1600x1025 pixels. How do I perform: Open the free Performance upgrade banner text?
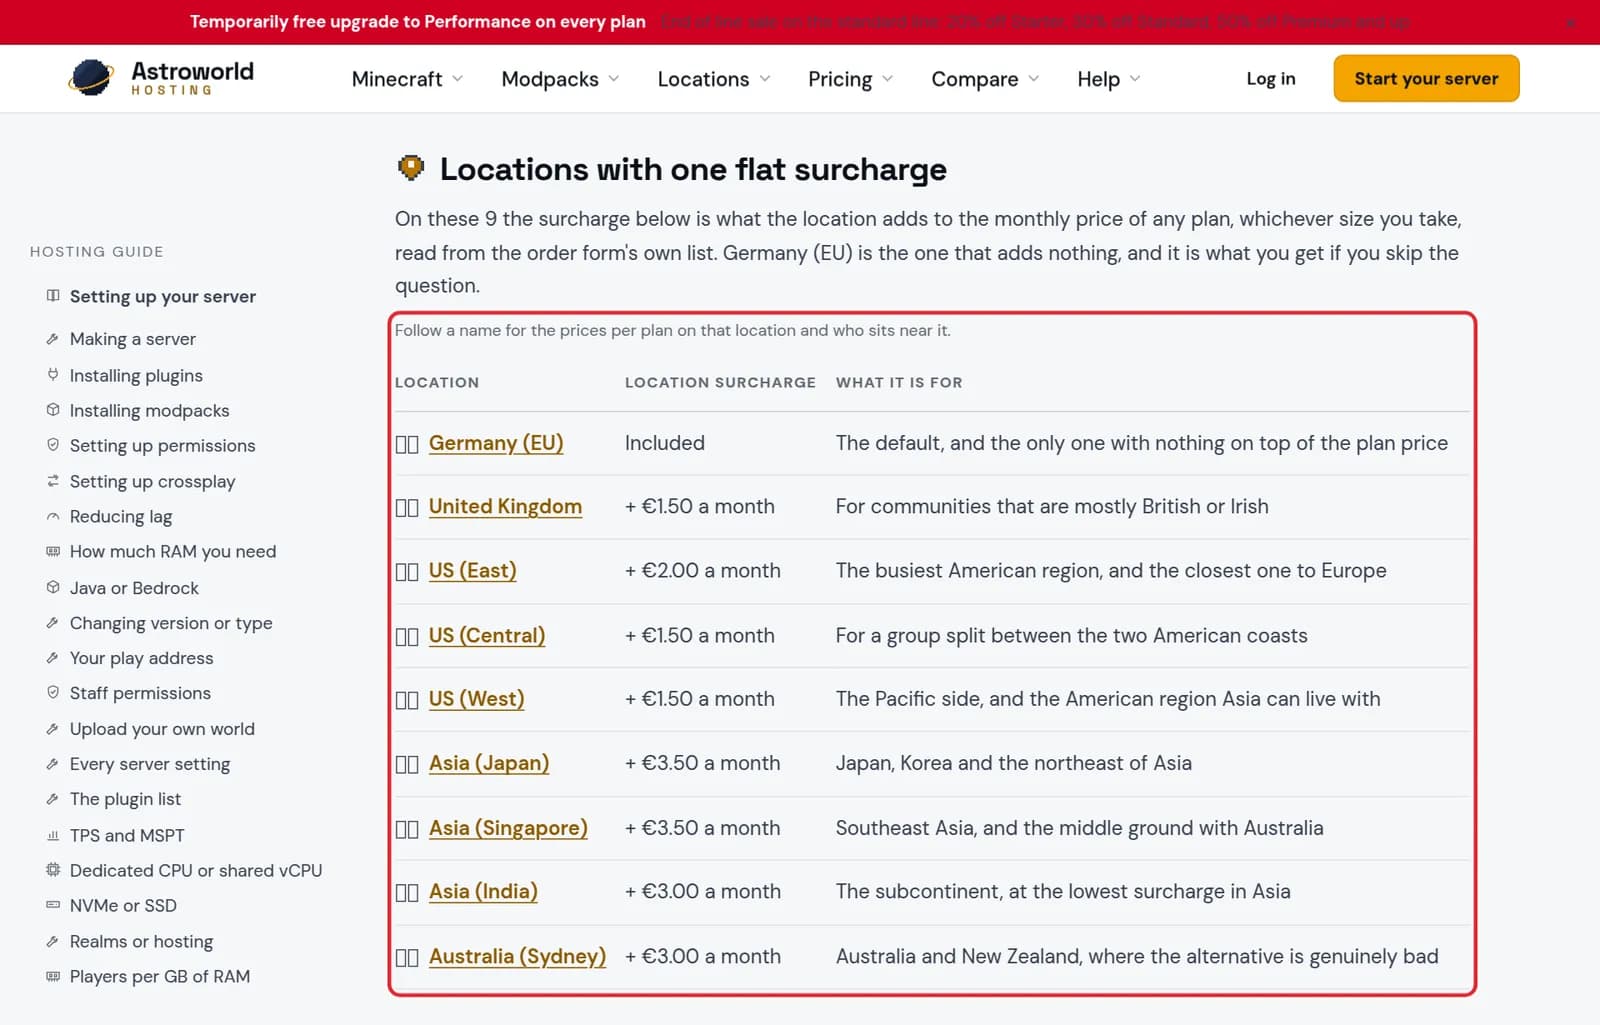(x=418, y=22)
